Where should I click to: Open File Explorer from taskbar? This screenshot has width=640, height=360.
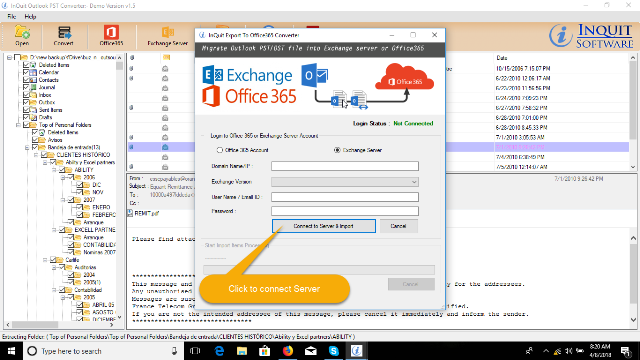(x=242, y=351)
